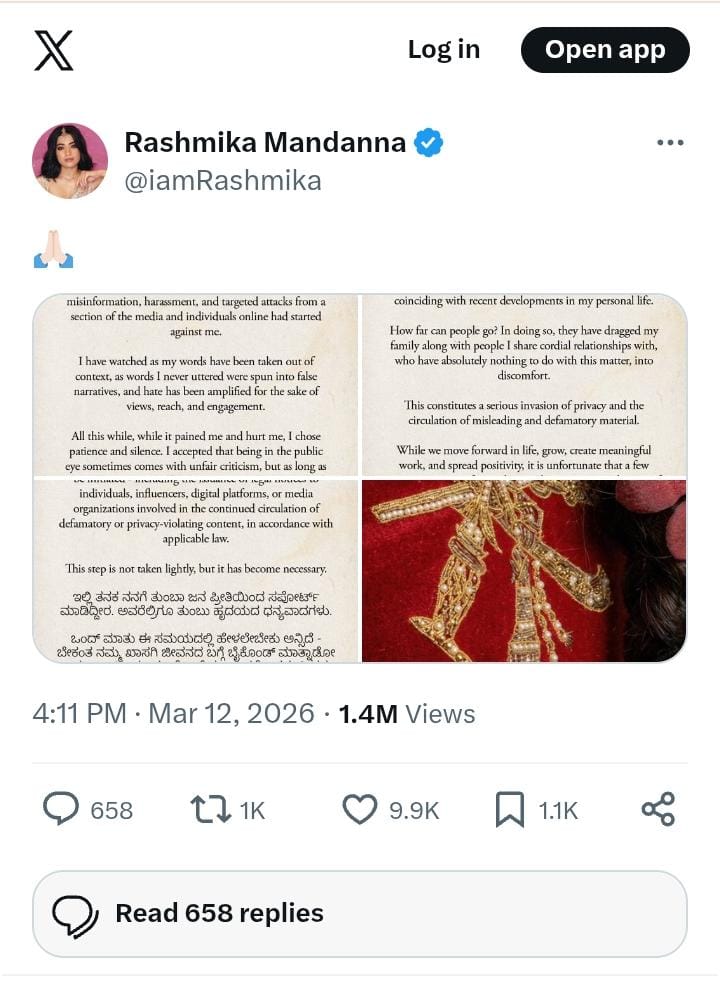The height and width of the screenshot is (986, 720).
Task: Click the blue verified badge
Action: [x=428, y=143]
